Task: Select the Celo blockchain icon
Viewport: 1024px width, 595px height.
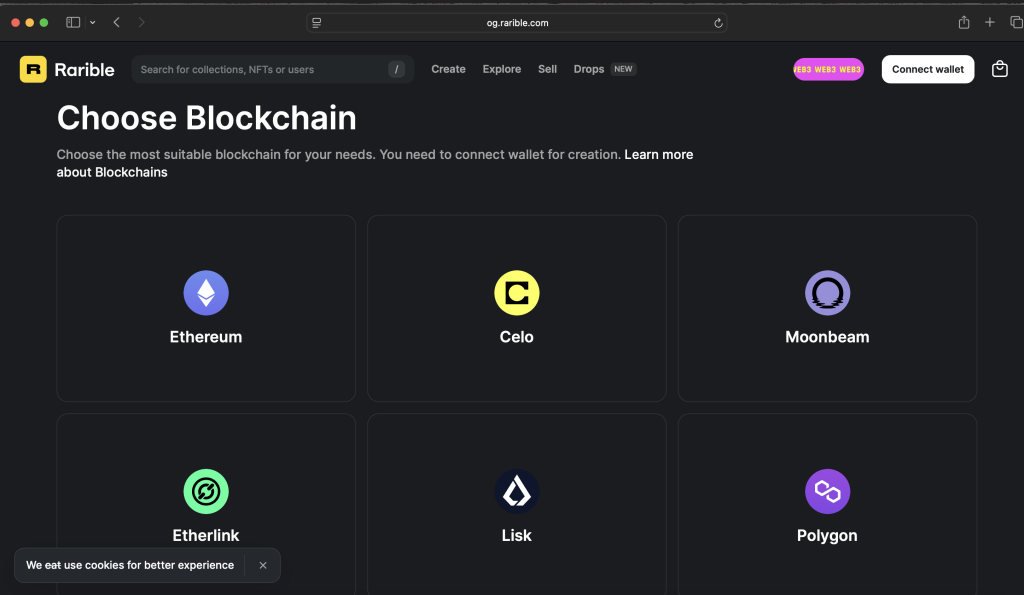Action: [x=516, y=292]
